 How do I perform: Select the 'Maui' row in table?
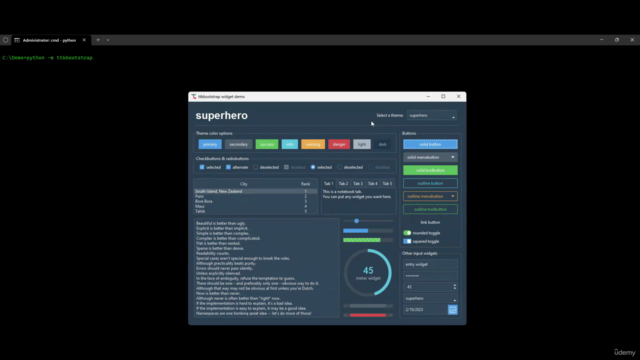tap(256, 206)
